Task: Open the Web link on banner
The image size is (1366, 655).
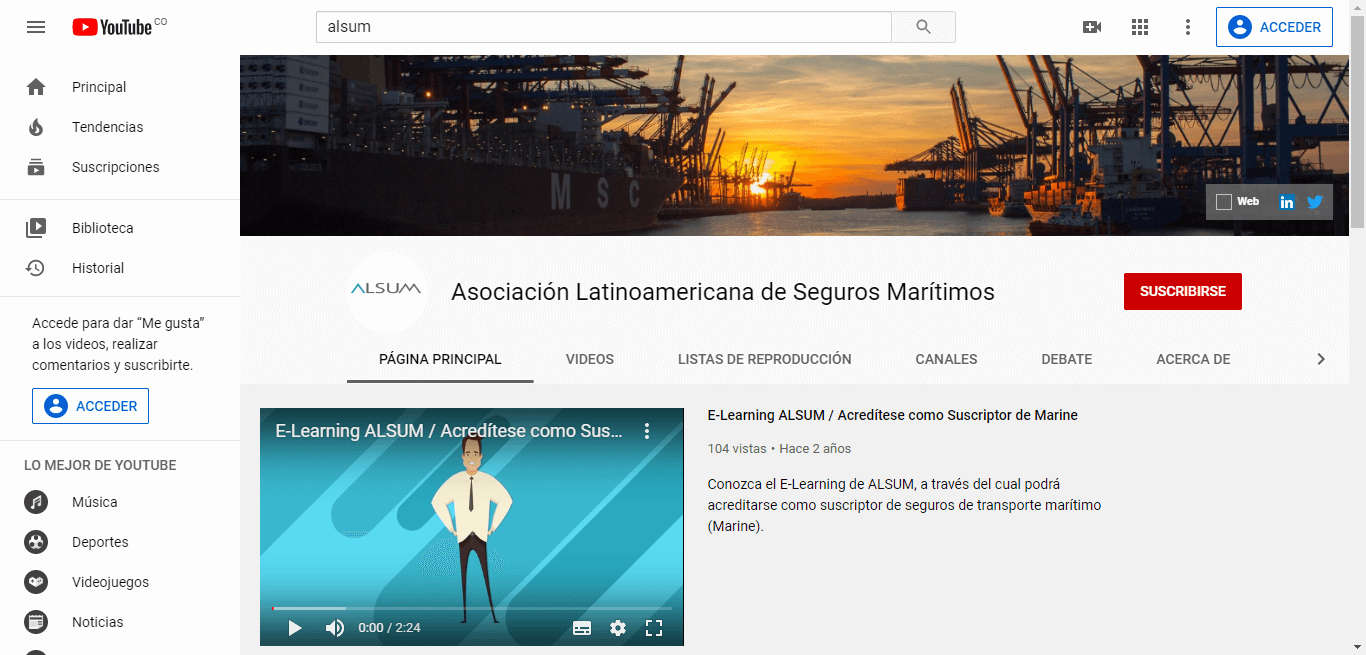Action: pyautogui.click(x=1238, y=202)
